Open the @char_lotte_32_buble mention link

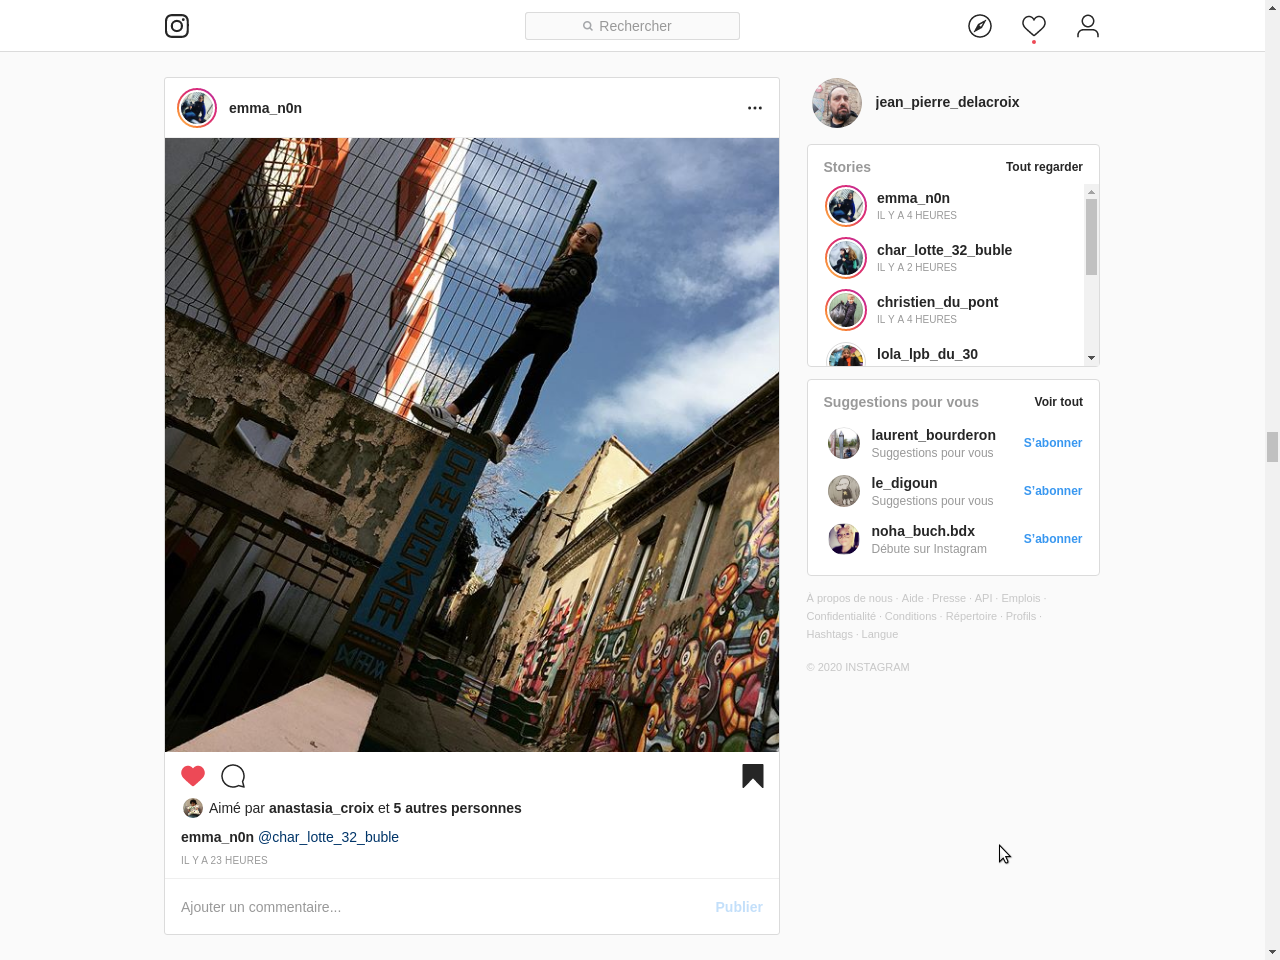pyautogui.click(x=328, y=837)
